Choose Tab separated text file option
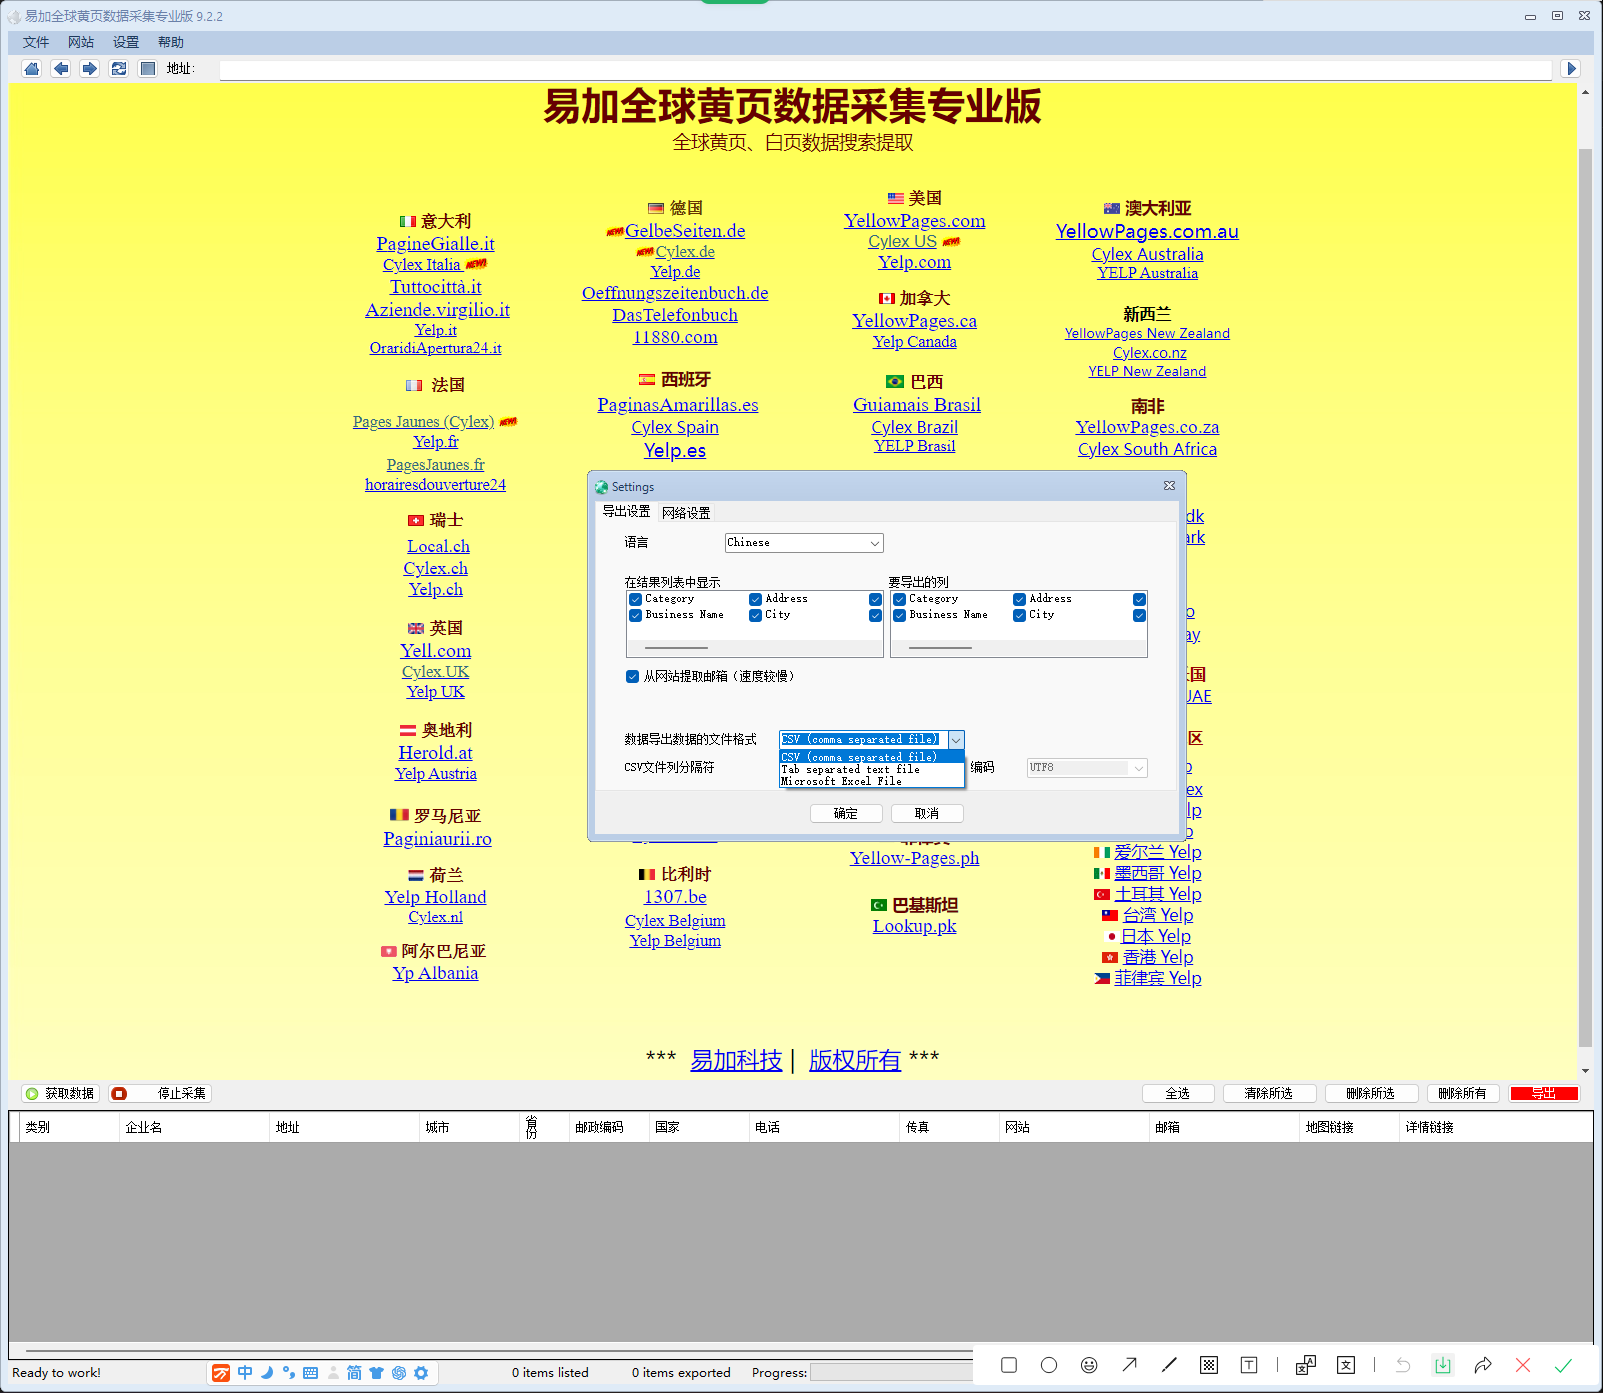 871,769
